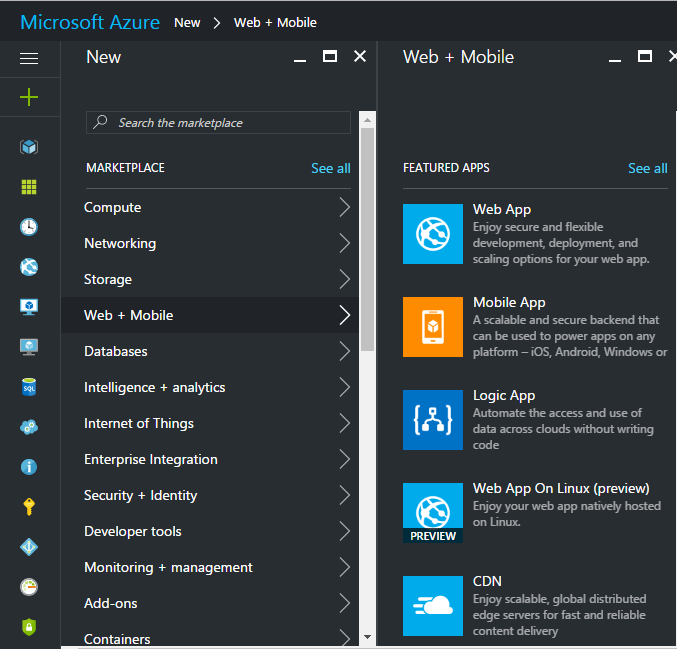Select Web + Mobile marketplace category
This screenshot has width=677, height=649.
point(210,315)
